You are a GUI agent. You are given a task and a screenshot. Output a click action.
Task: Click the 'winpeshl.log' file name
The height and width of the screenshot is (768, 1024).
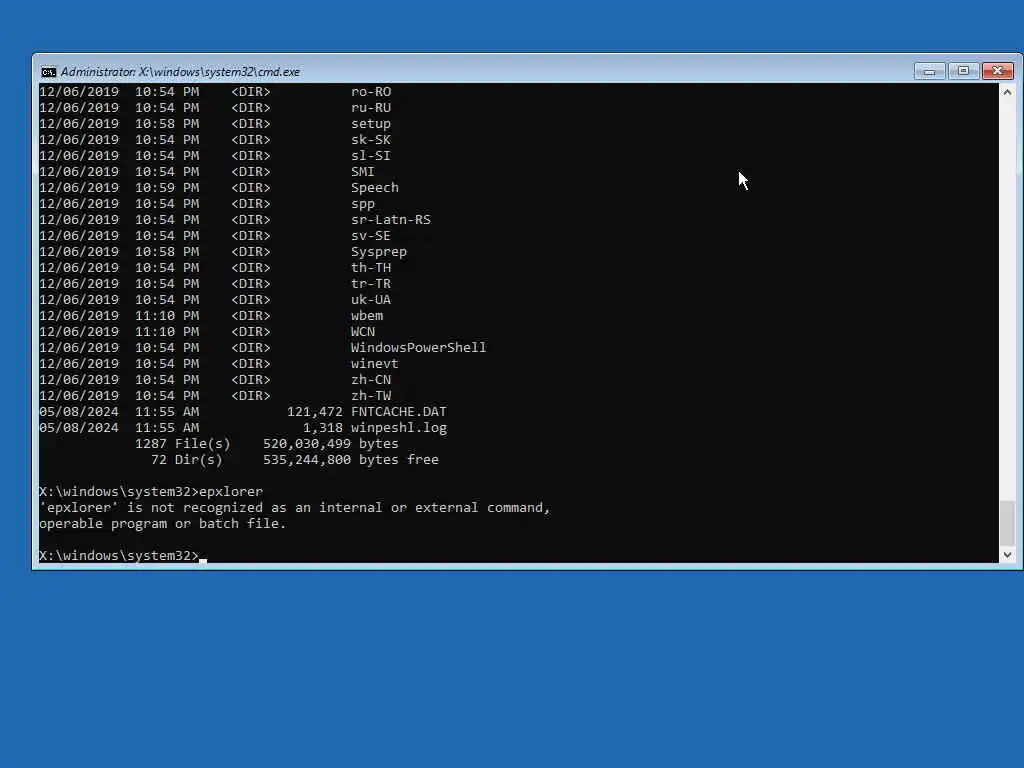tap(399, 428)
